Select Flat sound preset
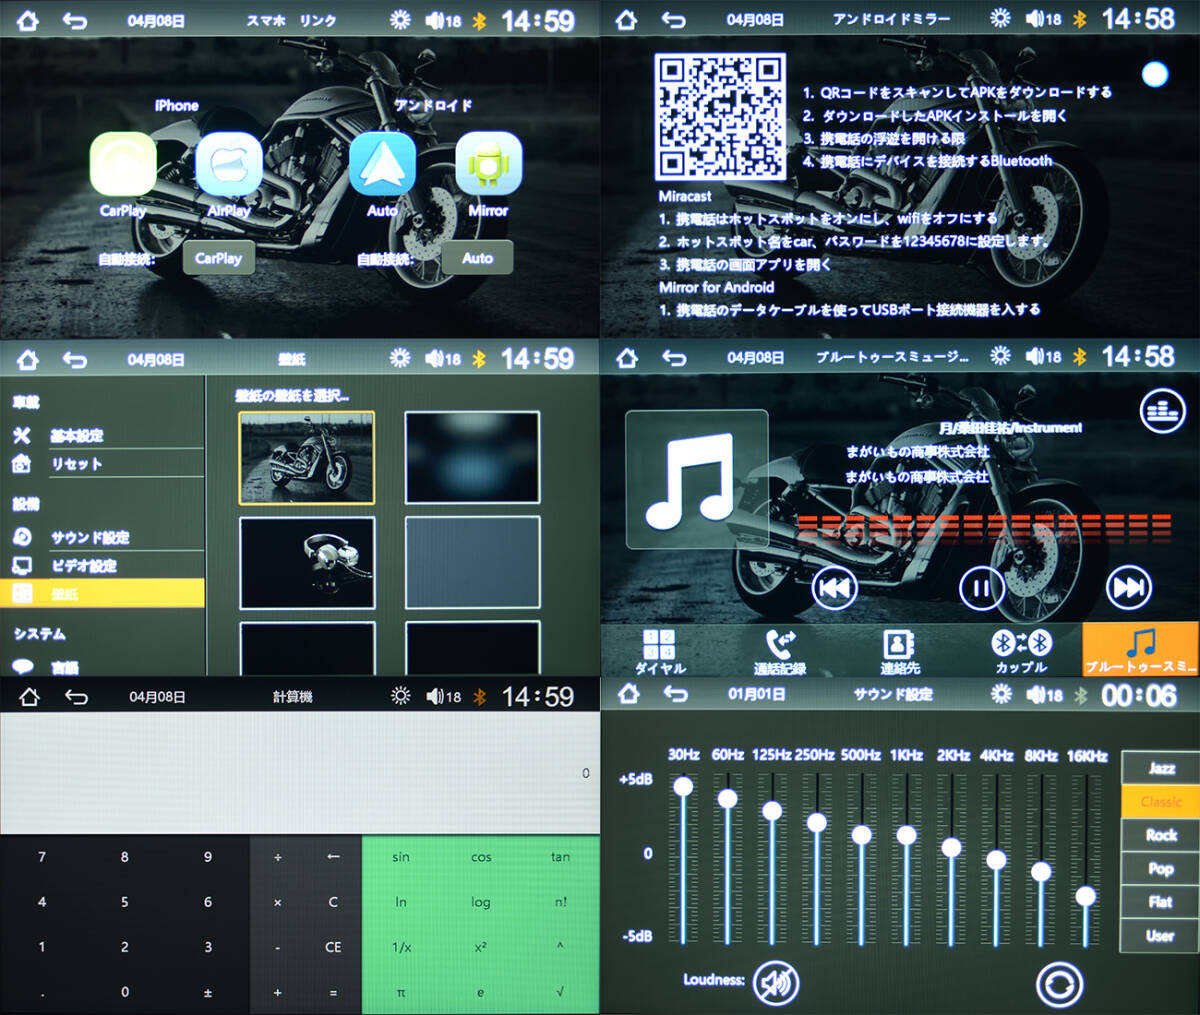The width and height of the screenshot is (1200, 1015). [1160, 902]
